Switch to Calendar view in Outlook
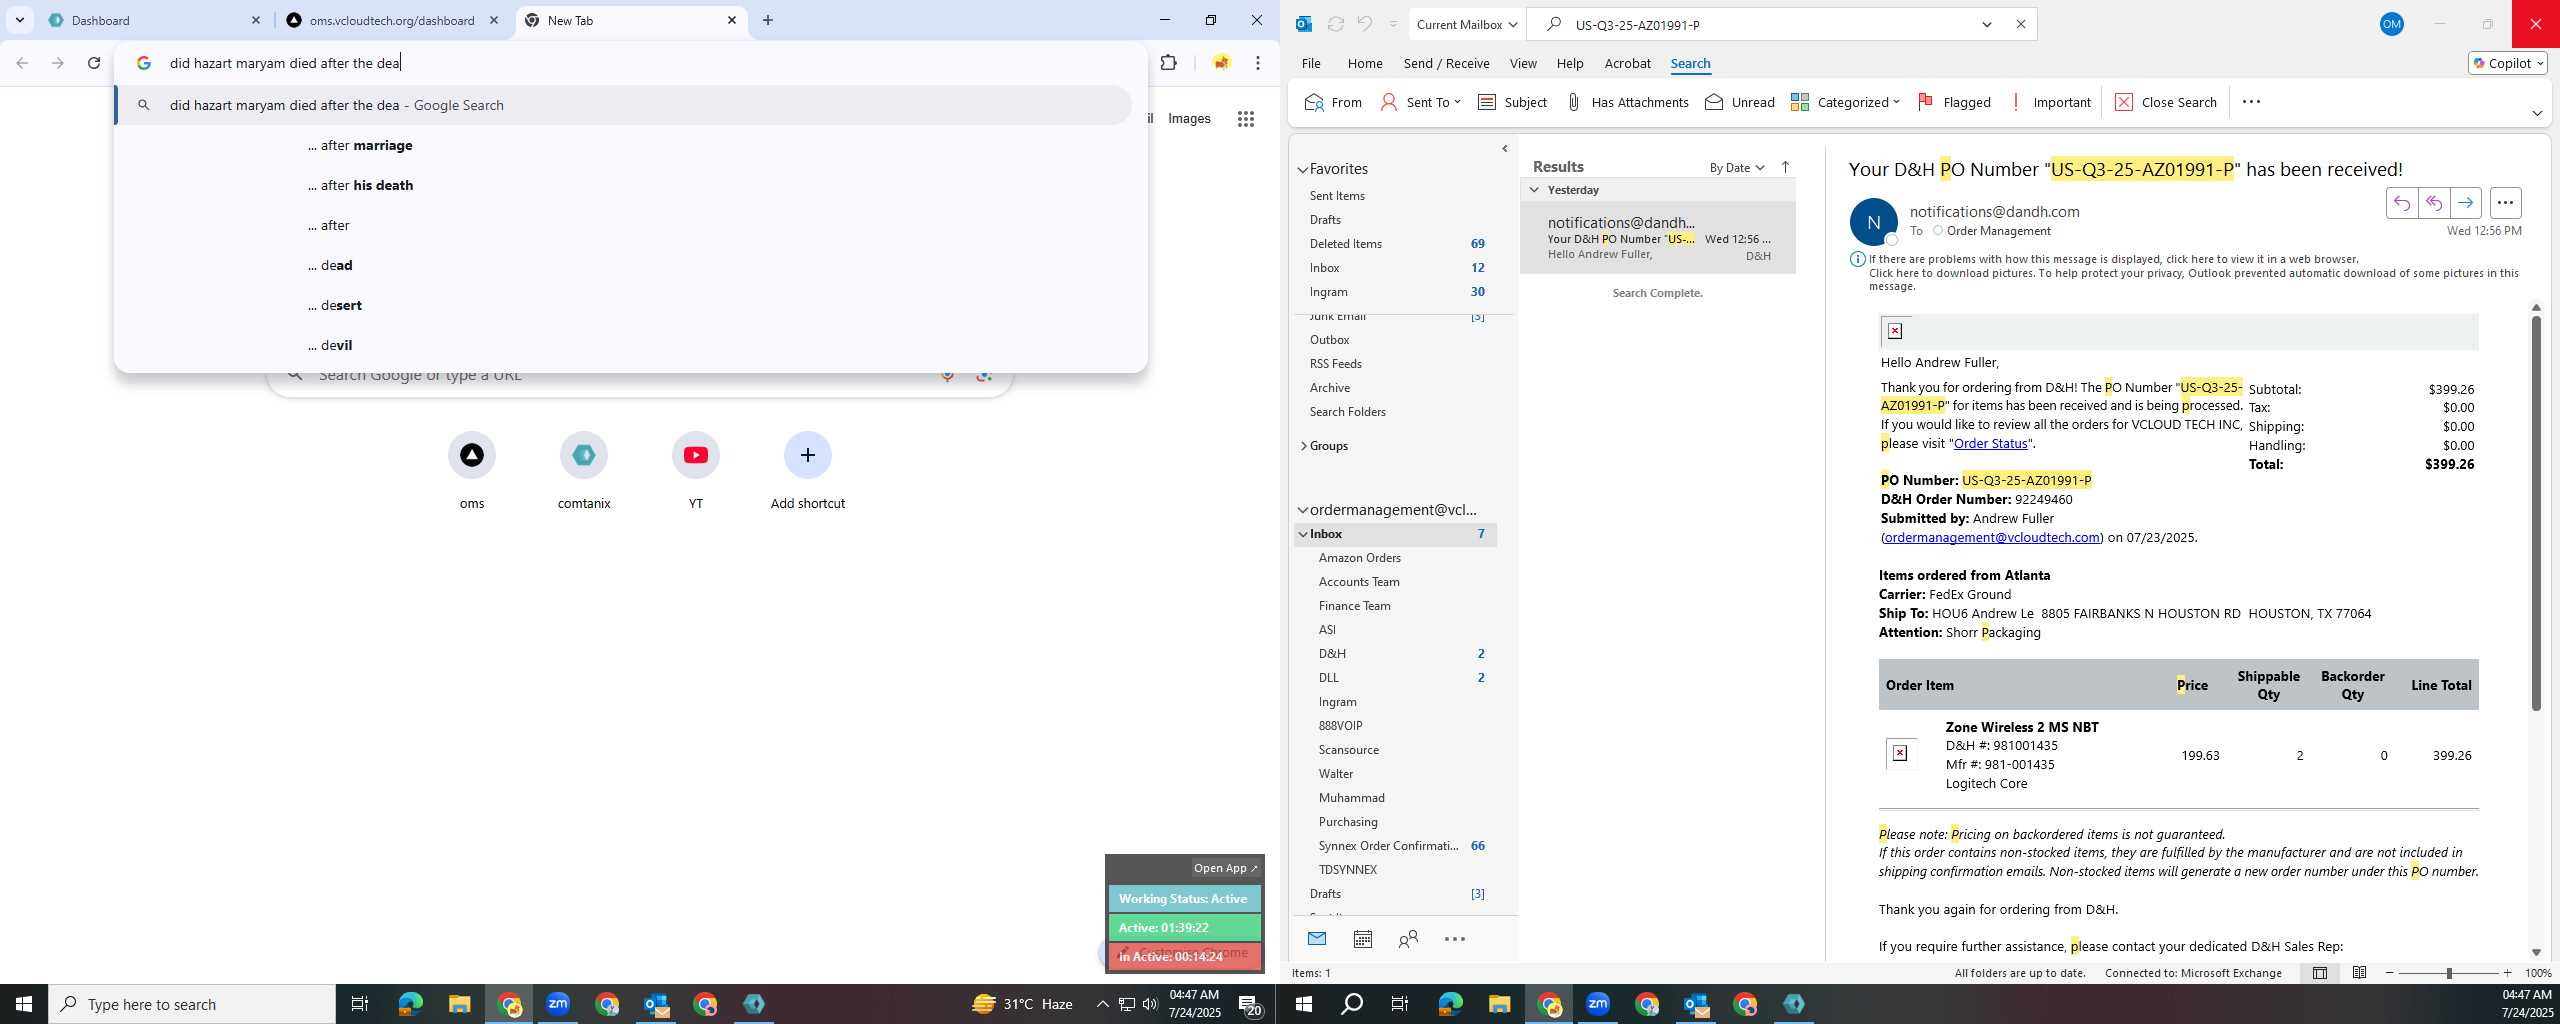The image size is (2560, 1024). [x=1362, y=939]
